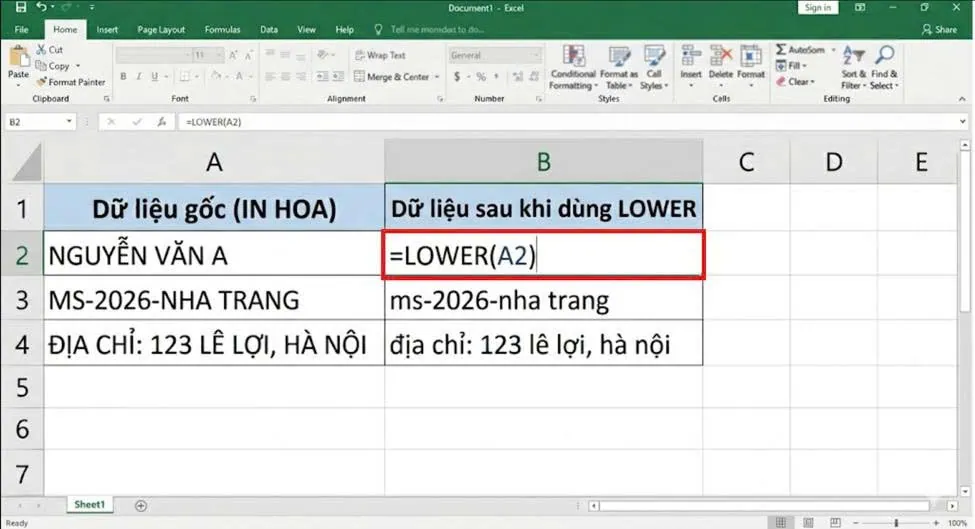Viewport: 975px width, 529px height.
Task: Decrease indent in the cell
Action: 322,76
